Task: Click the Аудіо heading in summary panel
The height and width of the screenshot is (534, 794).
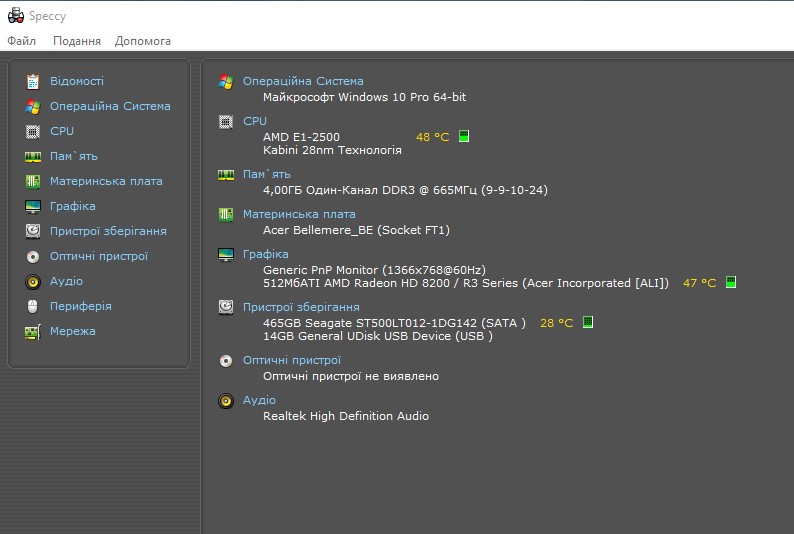Action: tap(259, 400)
